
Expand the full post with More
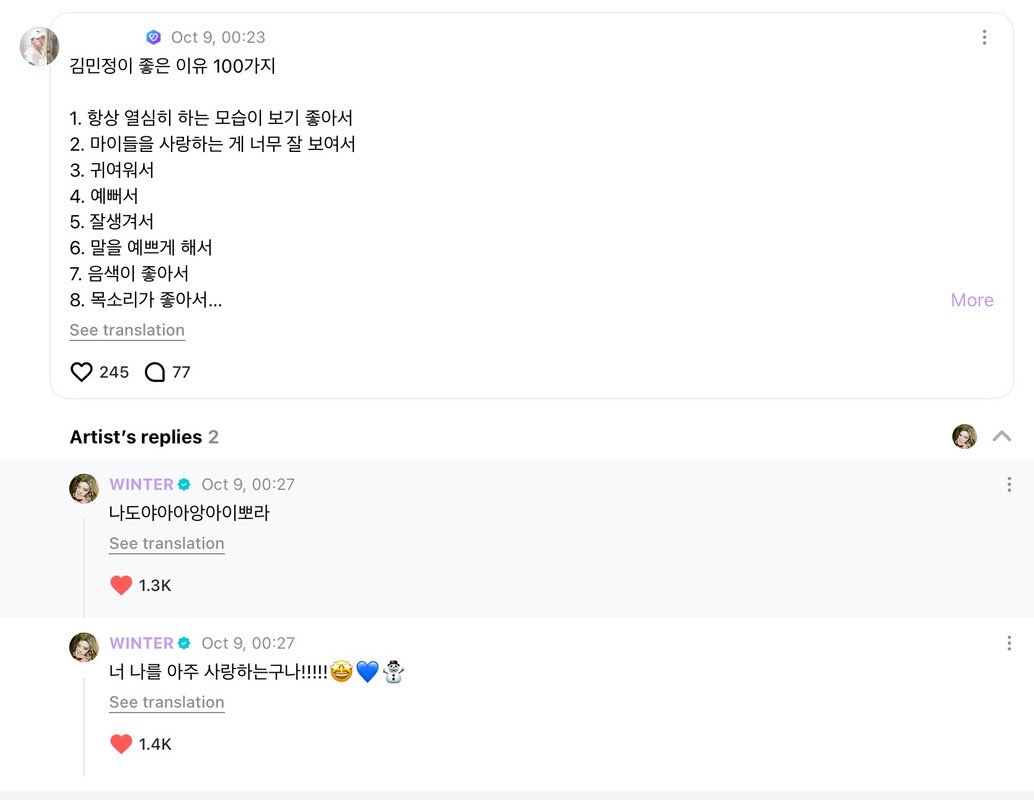[x=971, y=300]
